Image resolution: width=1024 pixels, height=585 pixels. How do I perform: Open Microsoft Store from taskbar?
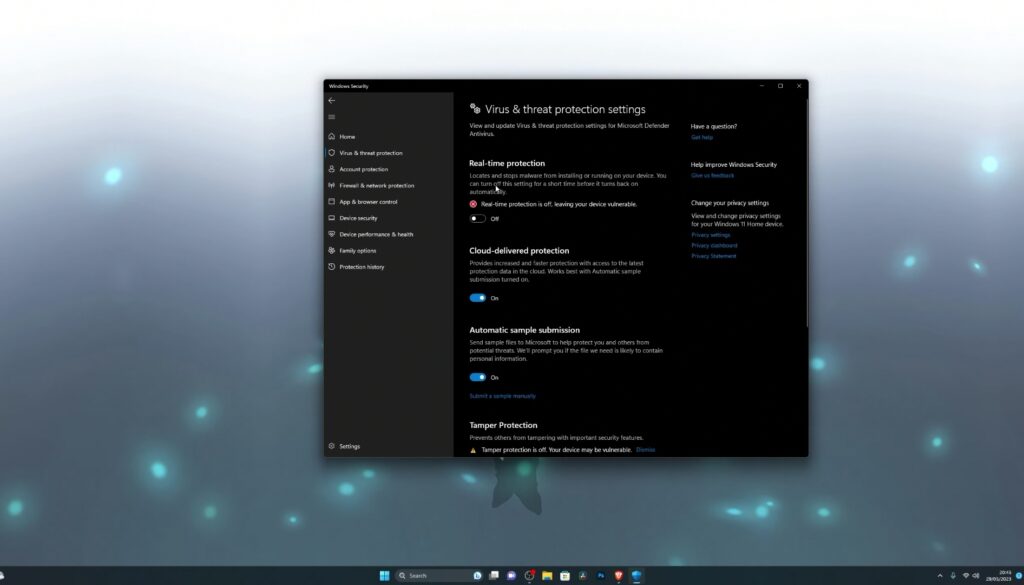tap(564, 575)
